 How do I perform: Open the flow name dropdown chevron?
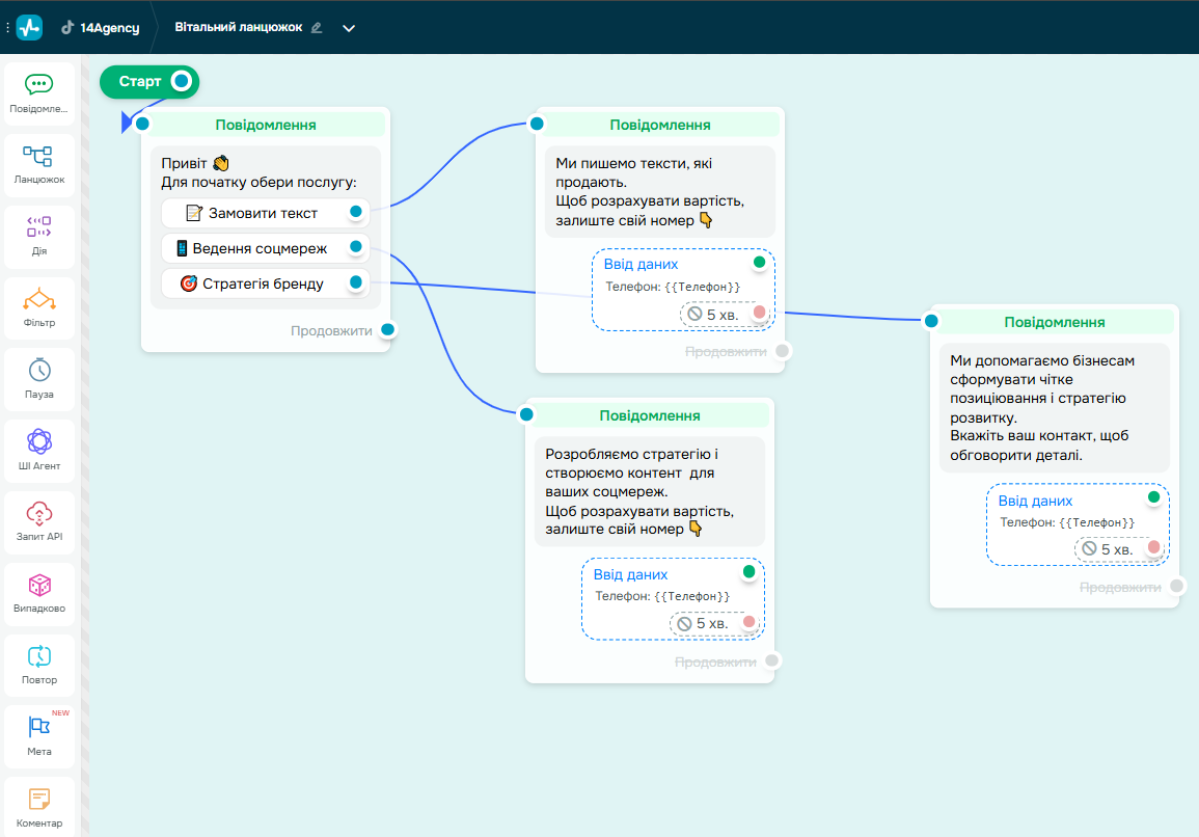(349, 28)
